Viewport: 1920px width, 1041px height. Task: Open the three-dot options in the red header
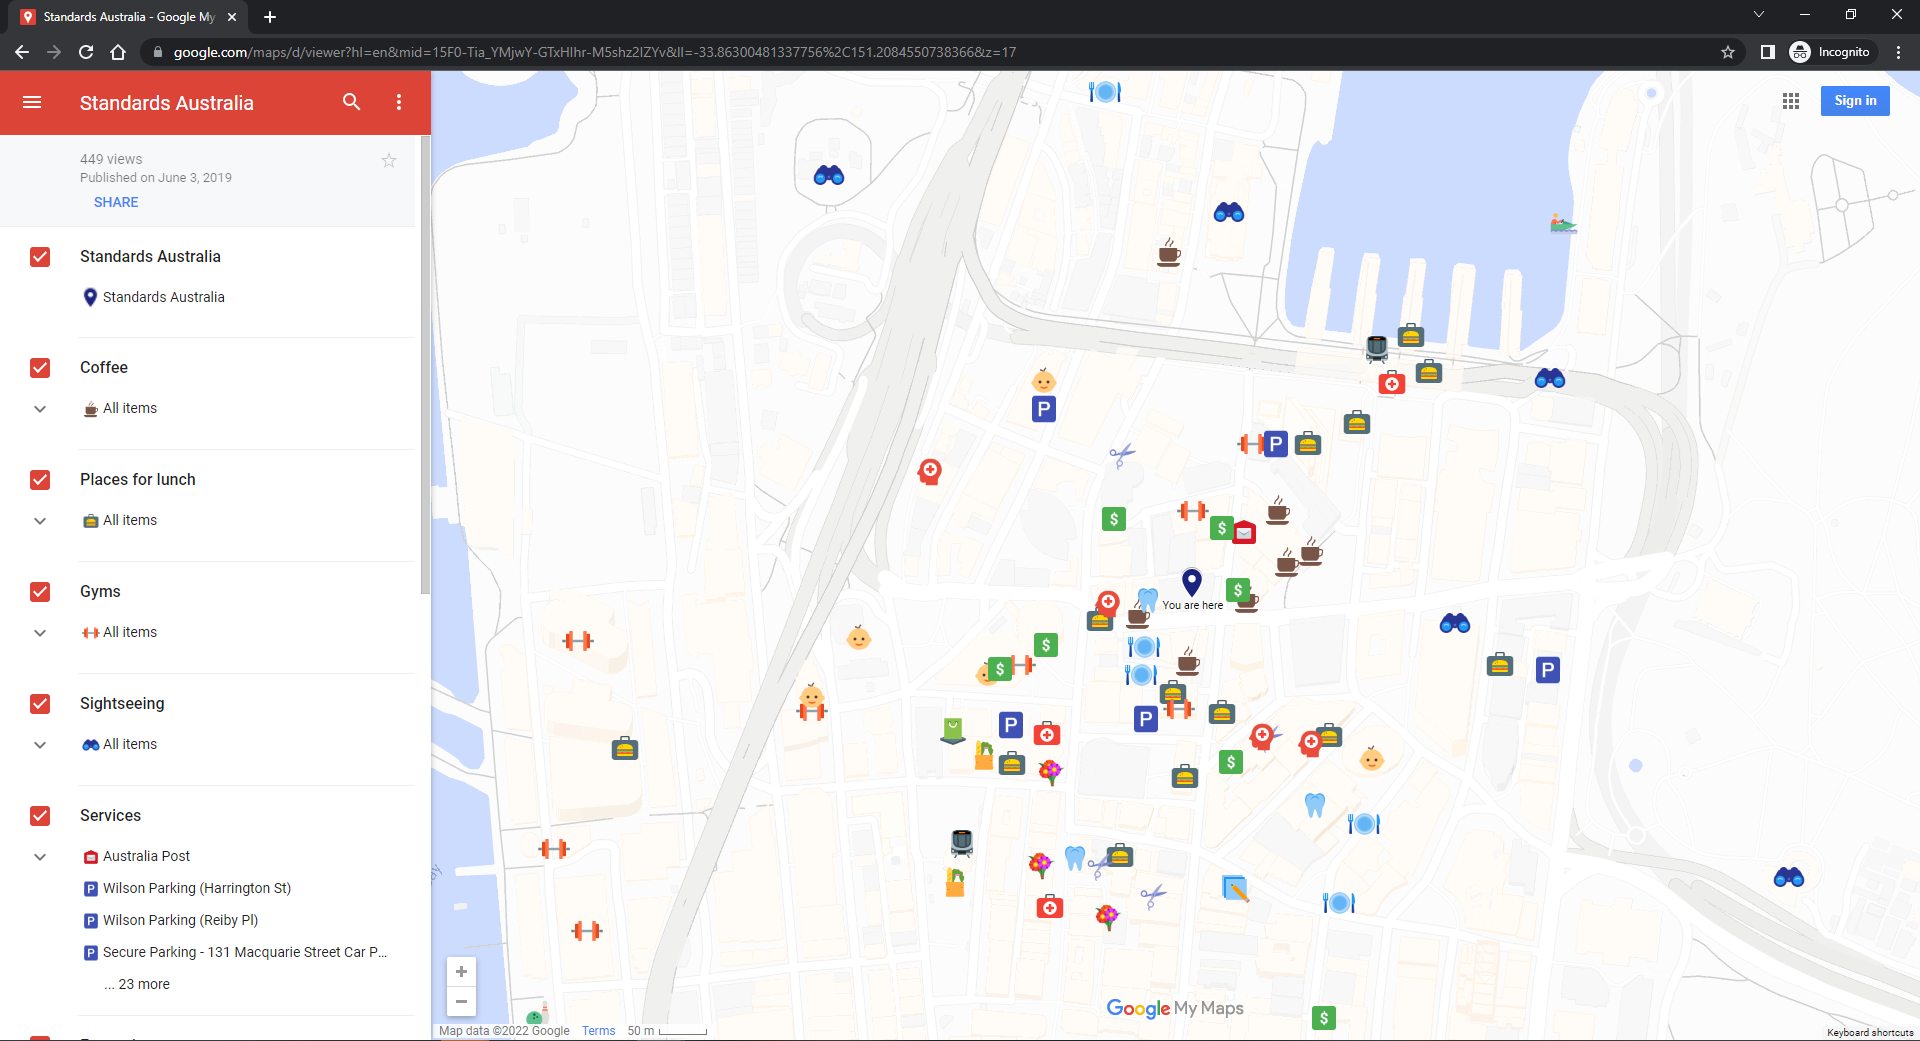pos(399,102)
